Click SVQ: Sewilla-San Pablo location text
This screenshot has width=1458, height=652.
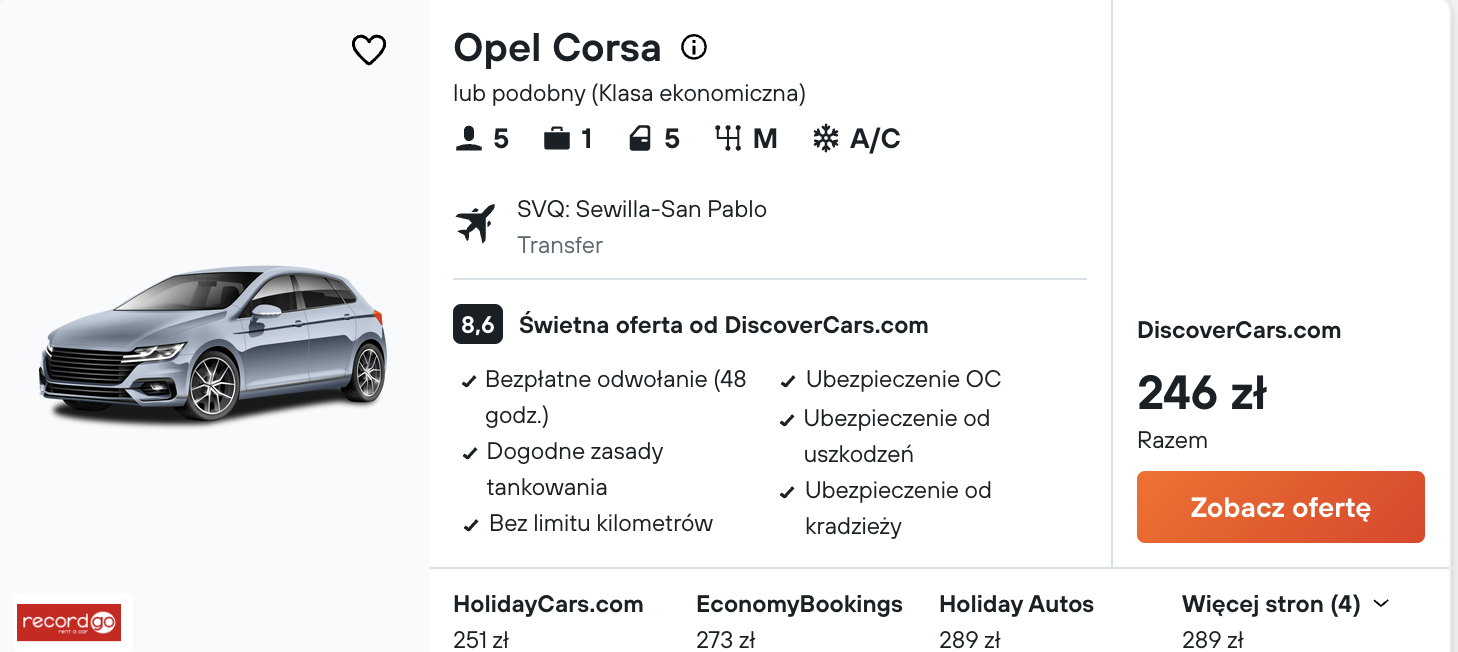pyautogui.click(x=642, y=210)
